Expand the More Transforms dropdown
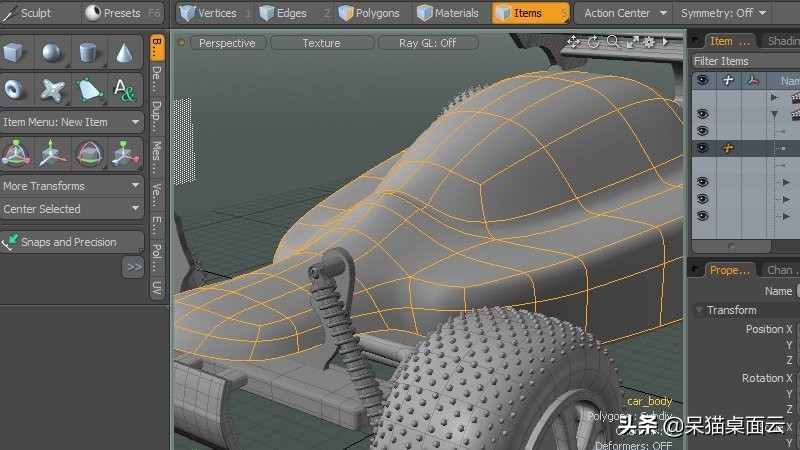Screen dimensions: 800x450 pos(72,186)
